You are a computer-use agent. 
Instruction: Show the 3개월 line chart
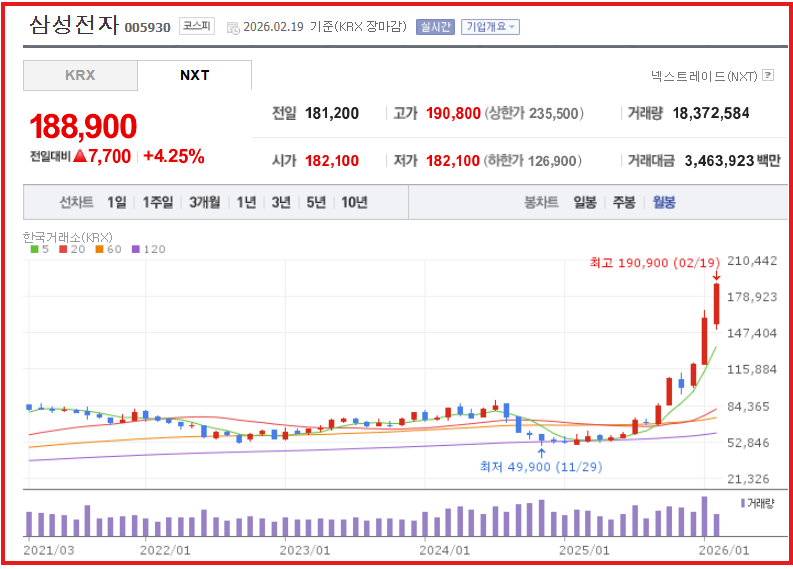tap(205, 202)
